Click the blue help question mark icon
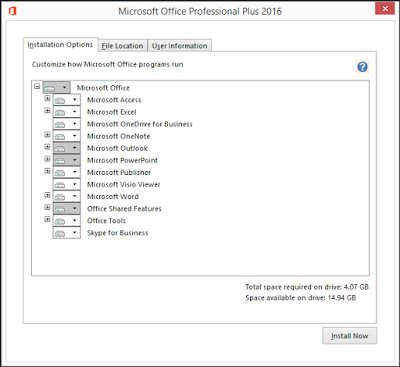 coord(362,67)
